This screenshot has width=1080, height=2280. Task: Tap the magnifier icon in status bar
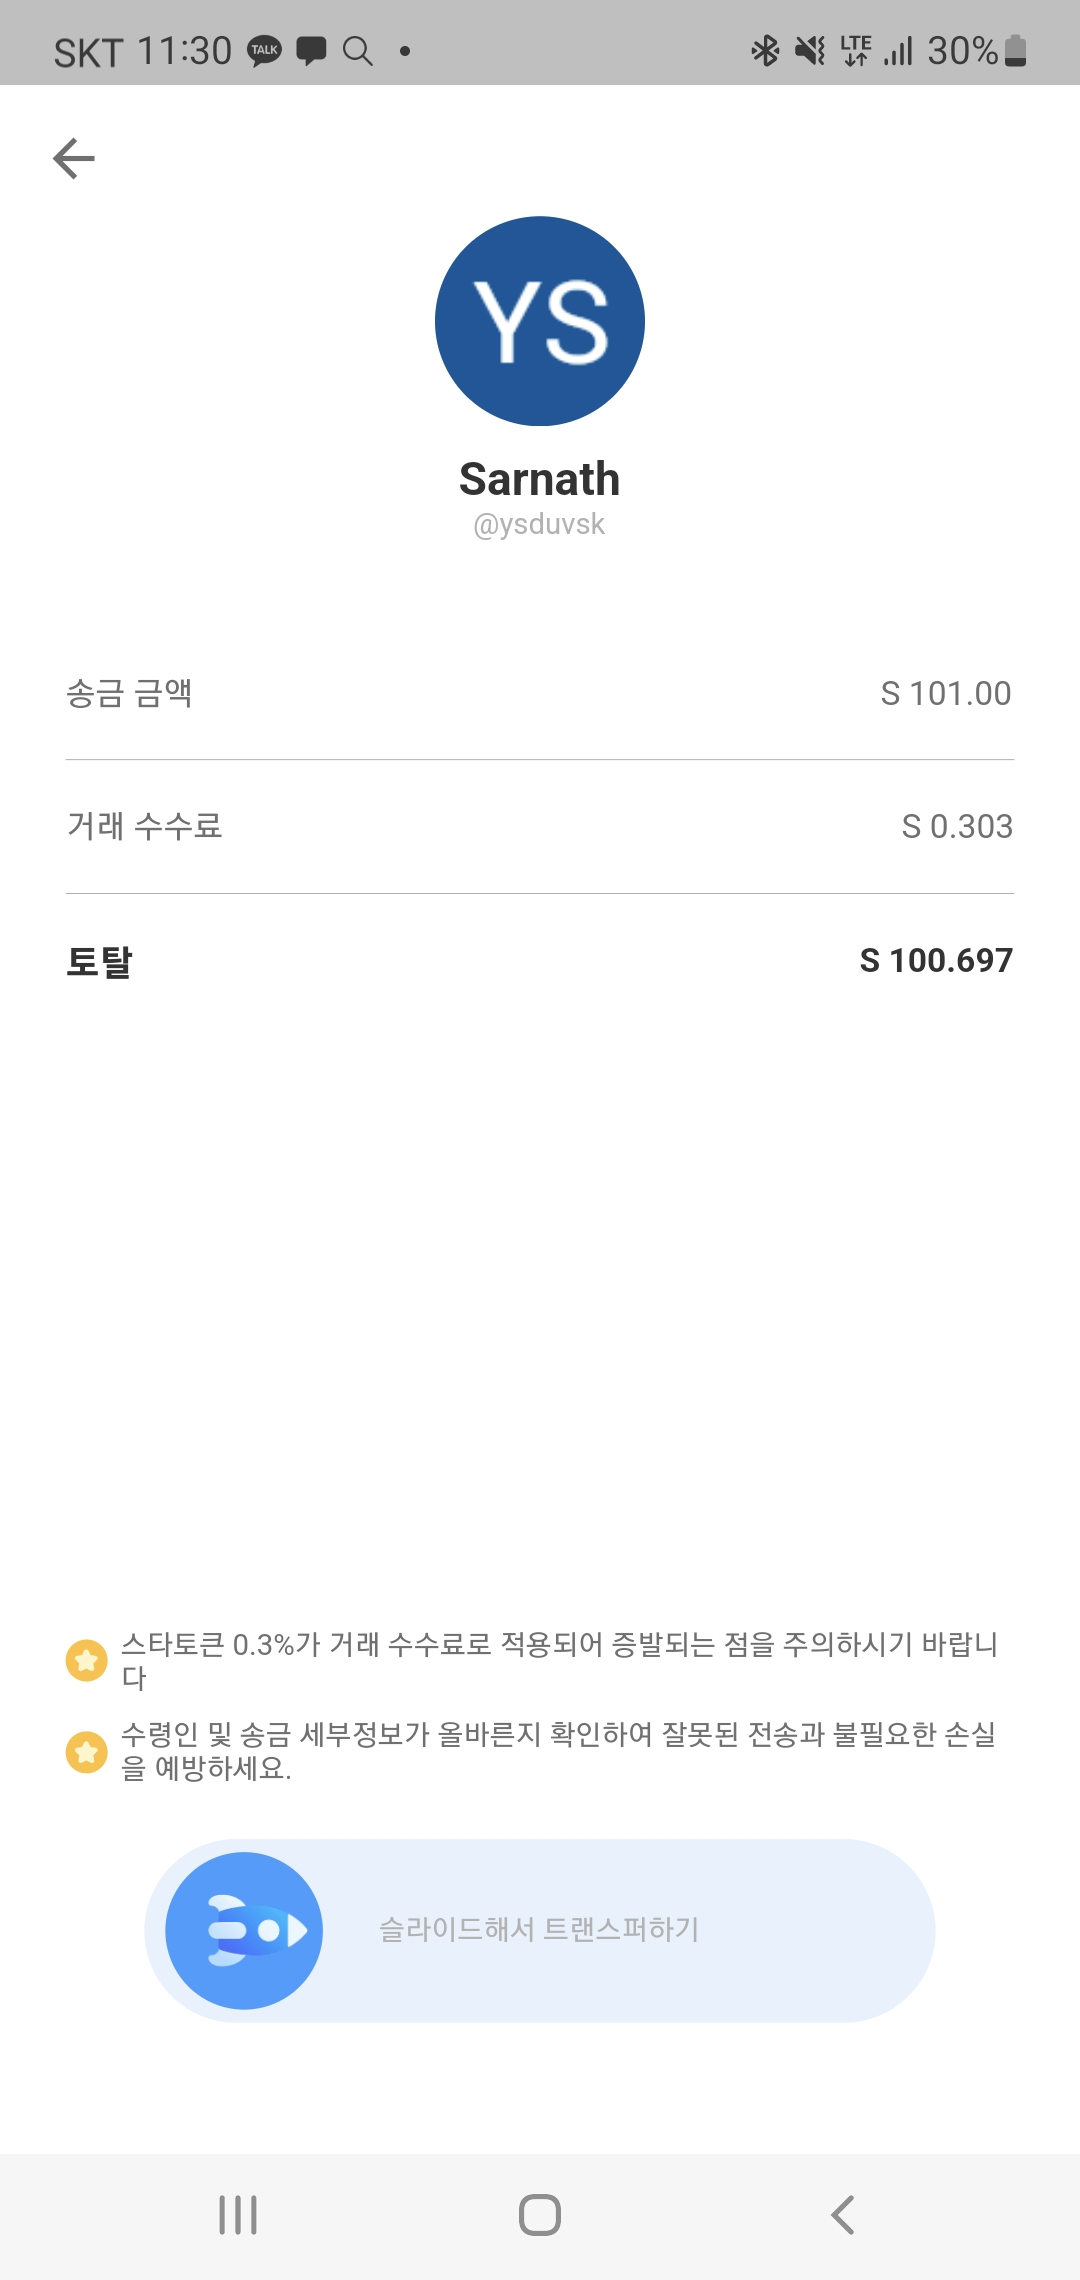pyautogui.click(x=357, y=50)
